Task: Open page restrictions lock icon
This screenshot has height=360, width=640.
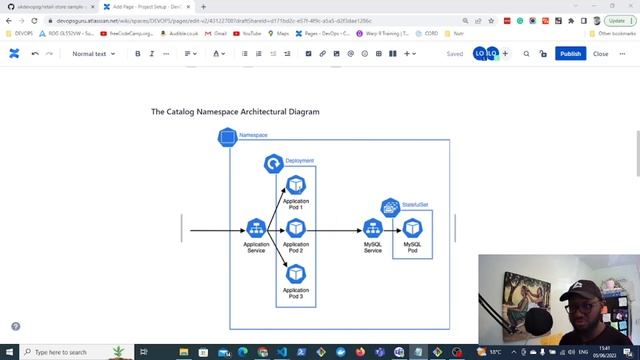Action: pyautogui.click(x=543, y=53)
